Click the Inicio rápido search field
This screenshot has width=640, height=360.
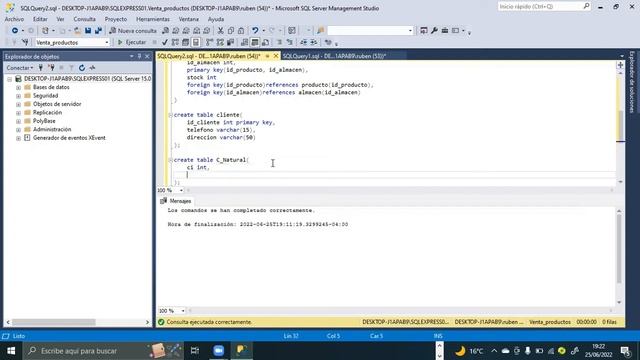point(544,7)
